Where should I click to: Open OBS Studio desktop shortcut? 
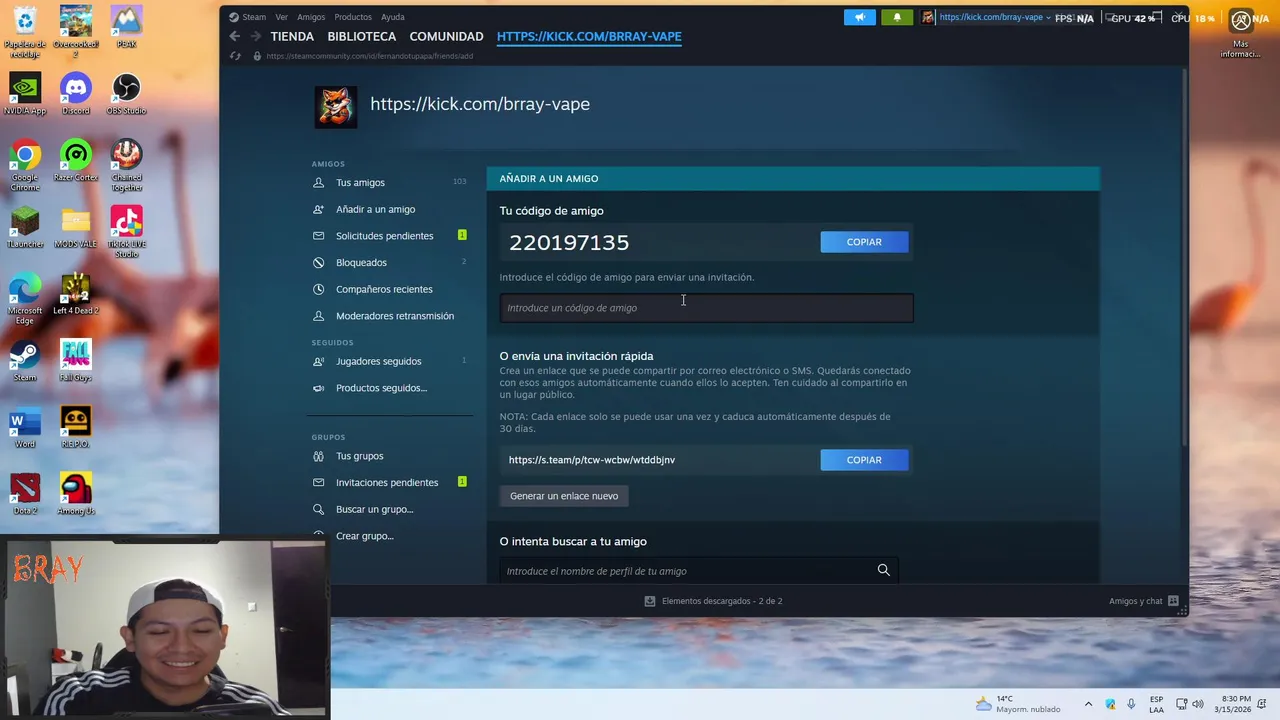(x=126, y=94)
